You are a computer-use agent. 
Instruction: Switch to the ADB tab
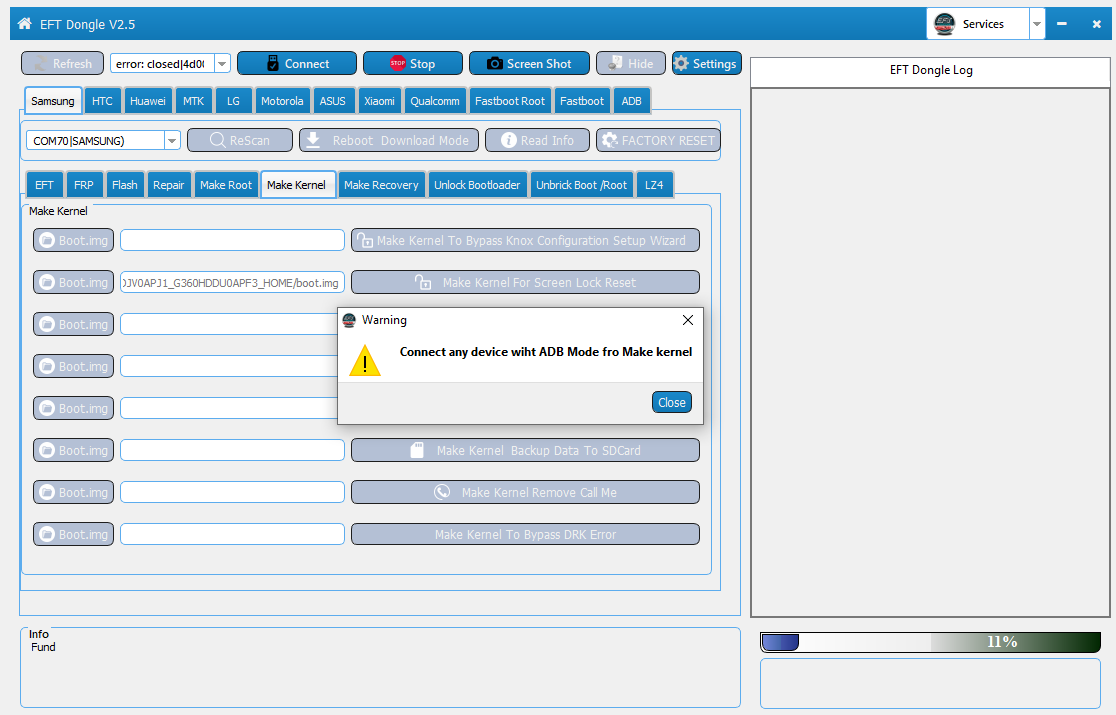tap(631, 101)
